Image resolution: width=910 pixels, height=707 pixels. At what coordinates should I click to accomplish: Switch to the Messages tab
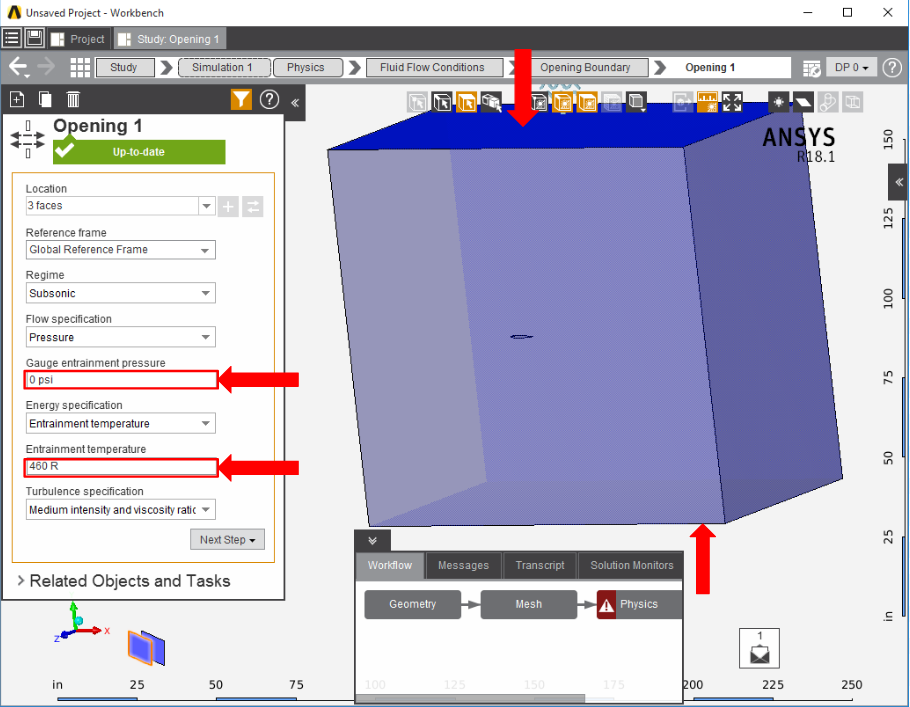click(464, 565)
